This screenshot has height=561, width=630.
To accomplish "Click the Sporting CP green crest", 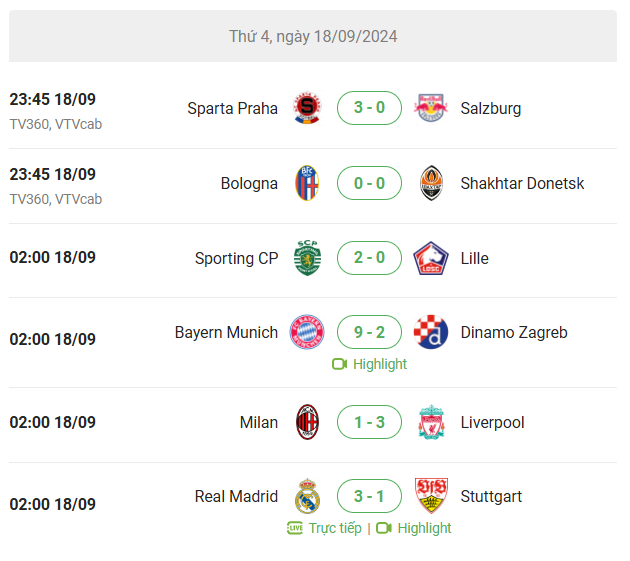I will 307,258.
